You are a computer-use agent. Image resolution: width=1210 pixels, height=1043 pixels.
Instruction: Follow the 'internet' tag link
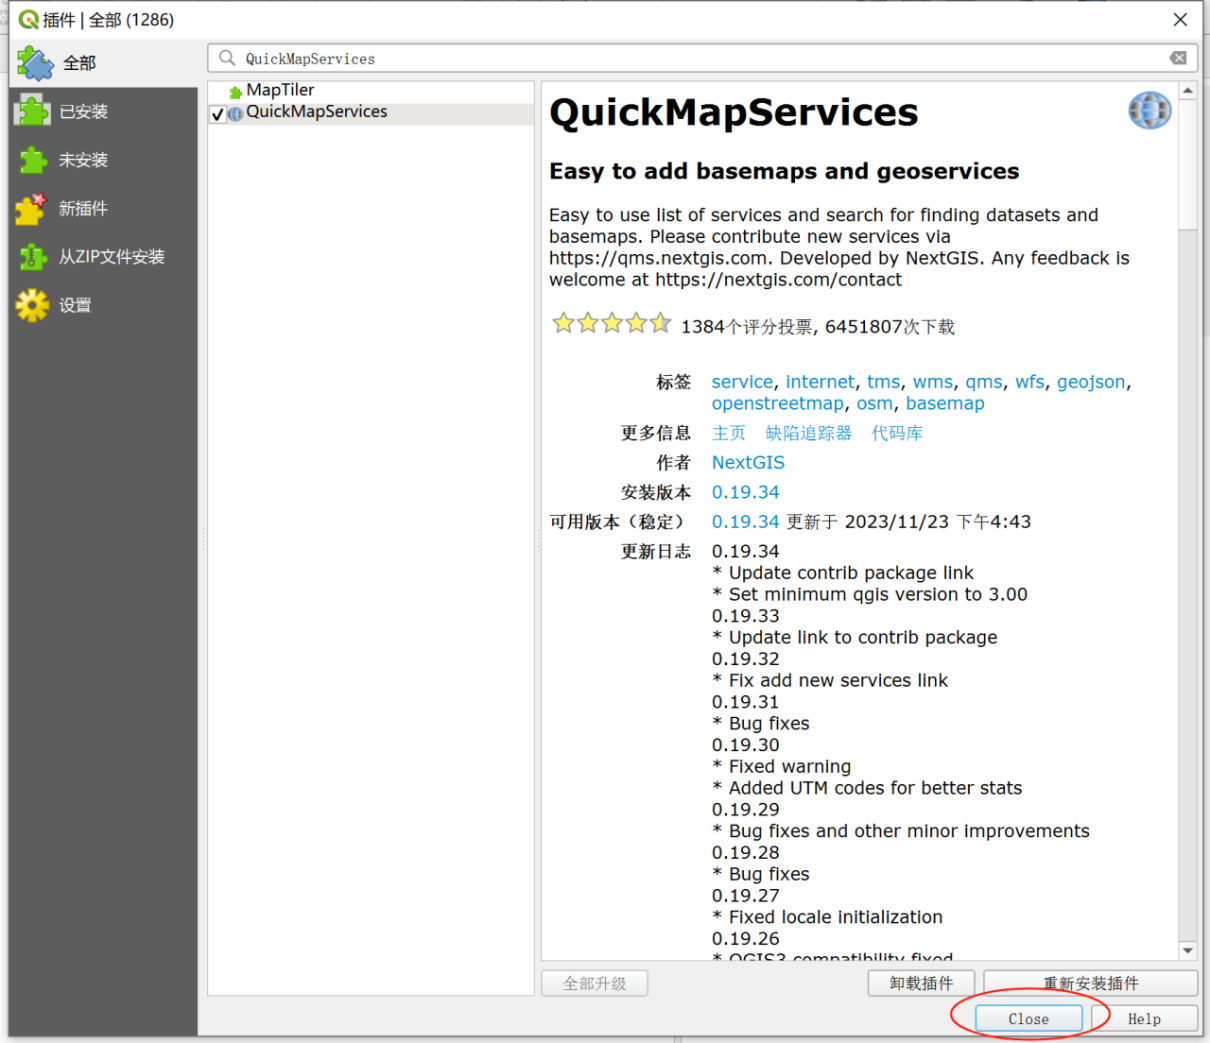tap(820, 382)
